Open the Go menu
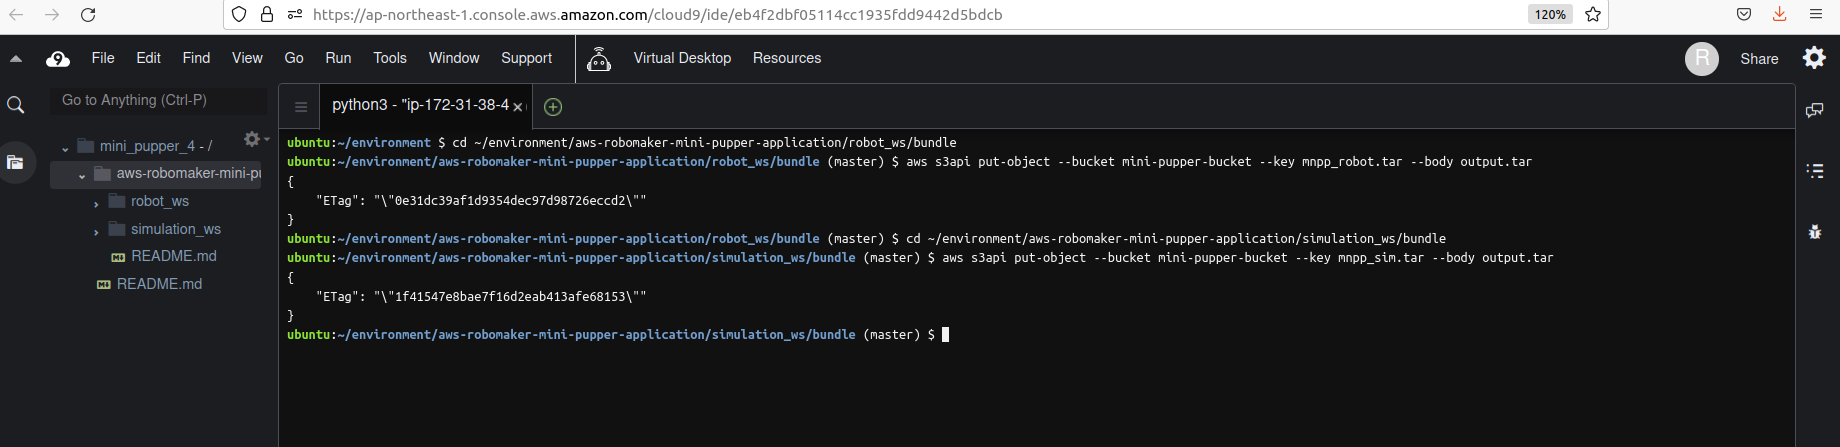This screenshot has height=447, width=1840. (x=294, y=58)
